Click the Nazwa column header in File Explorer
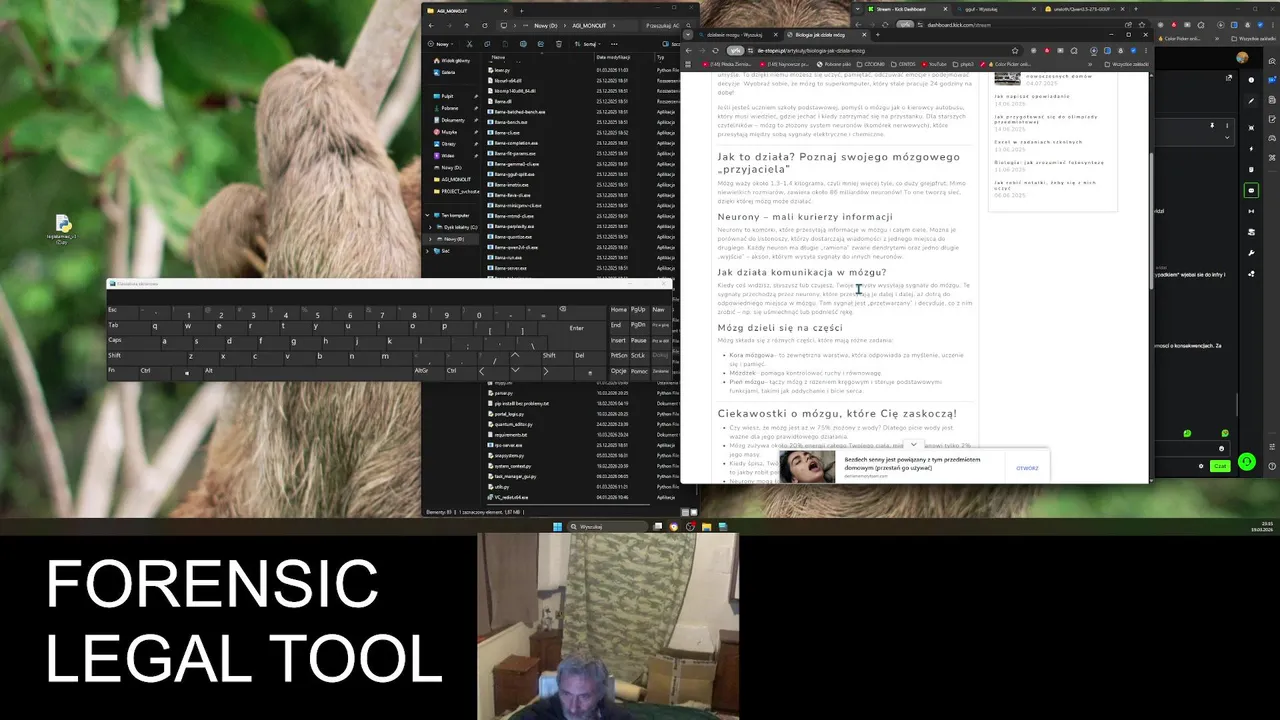The image size is (1280, 720). coord(498,57)
